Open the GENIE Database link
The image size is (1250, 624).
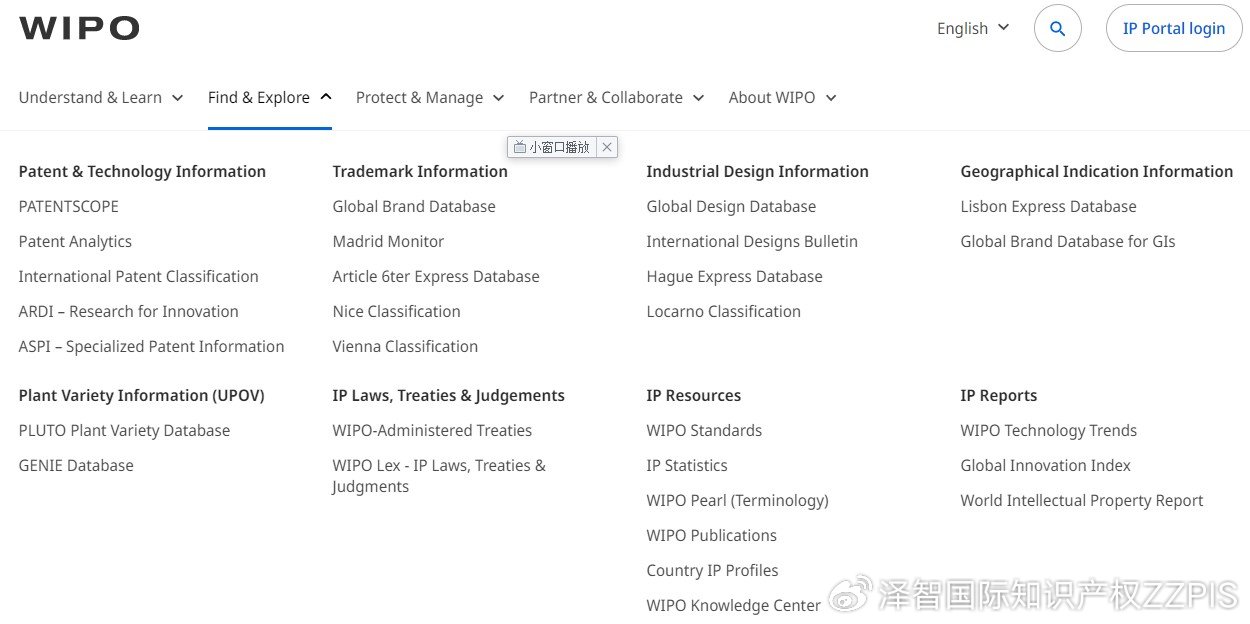76,465
